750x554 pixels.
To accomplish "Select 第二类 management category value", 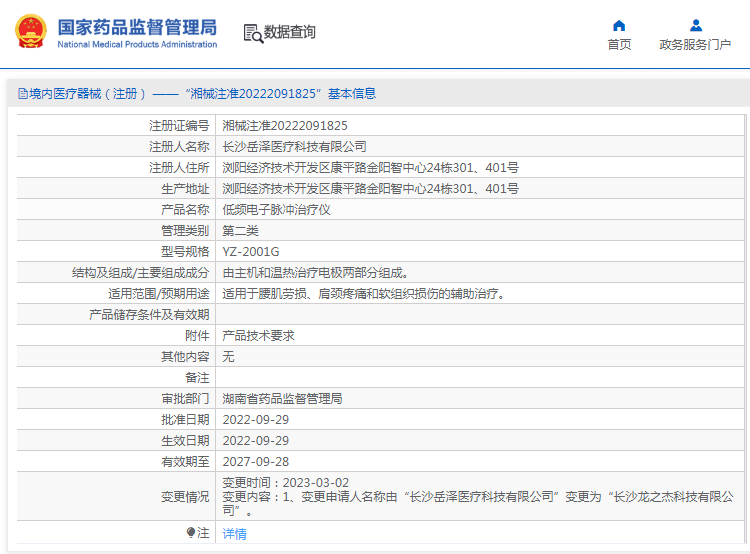I will point(240,231).
